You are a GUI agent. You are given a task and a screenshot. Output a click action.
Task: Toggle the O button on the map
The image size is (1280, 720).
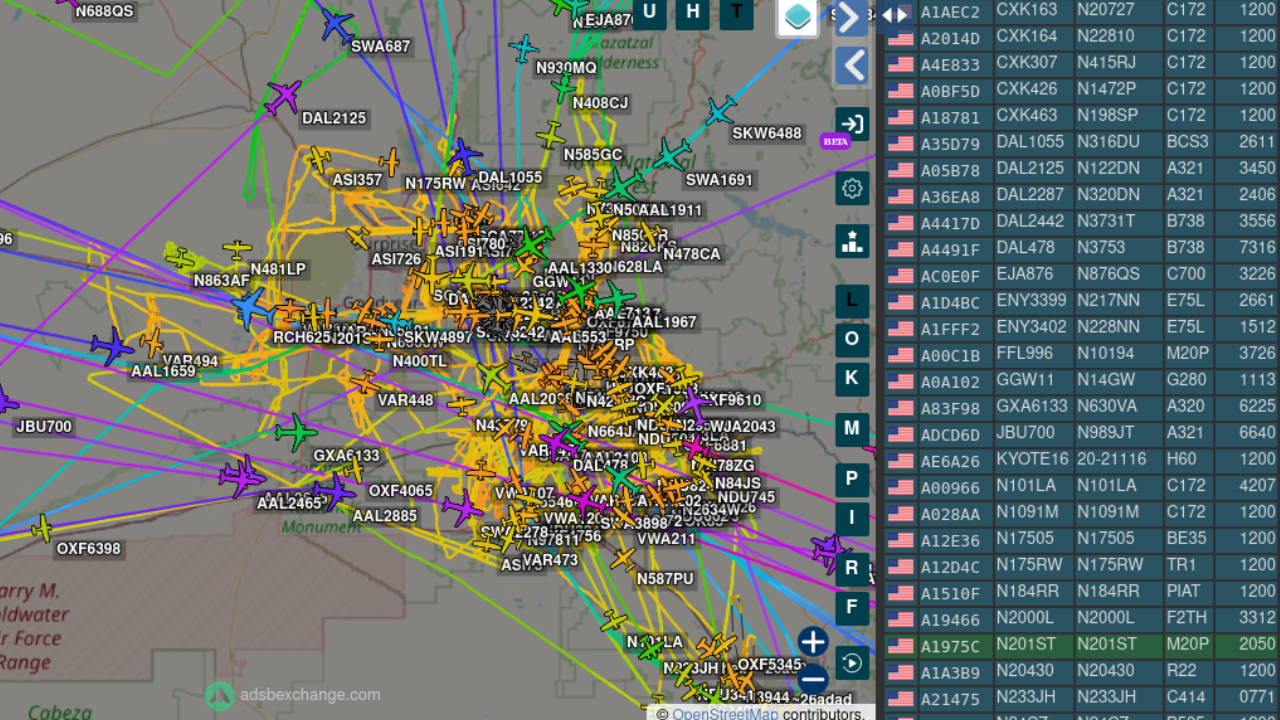(852, 339)
